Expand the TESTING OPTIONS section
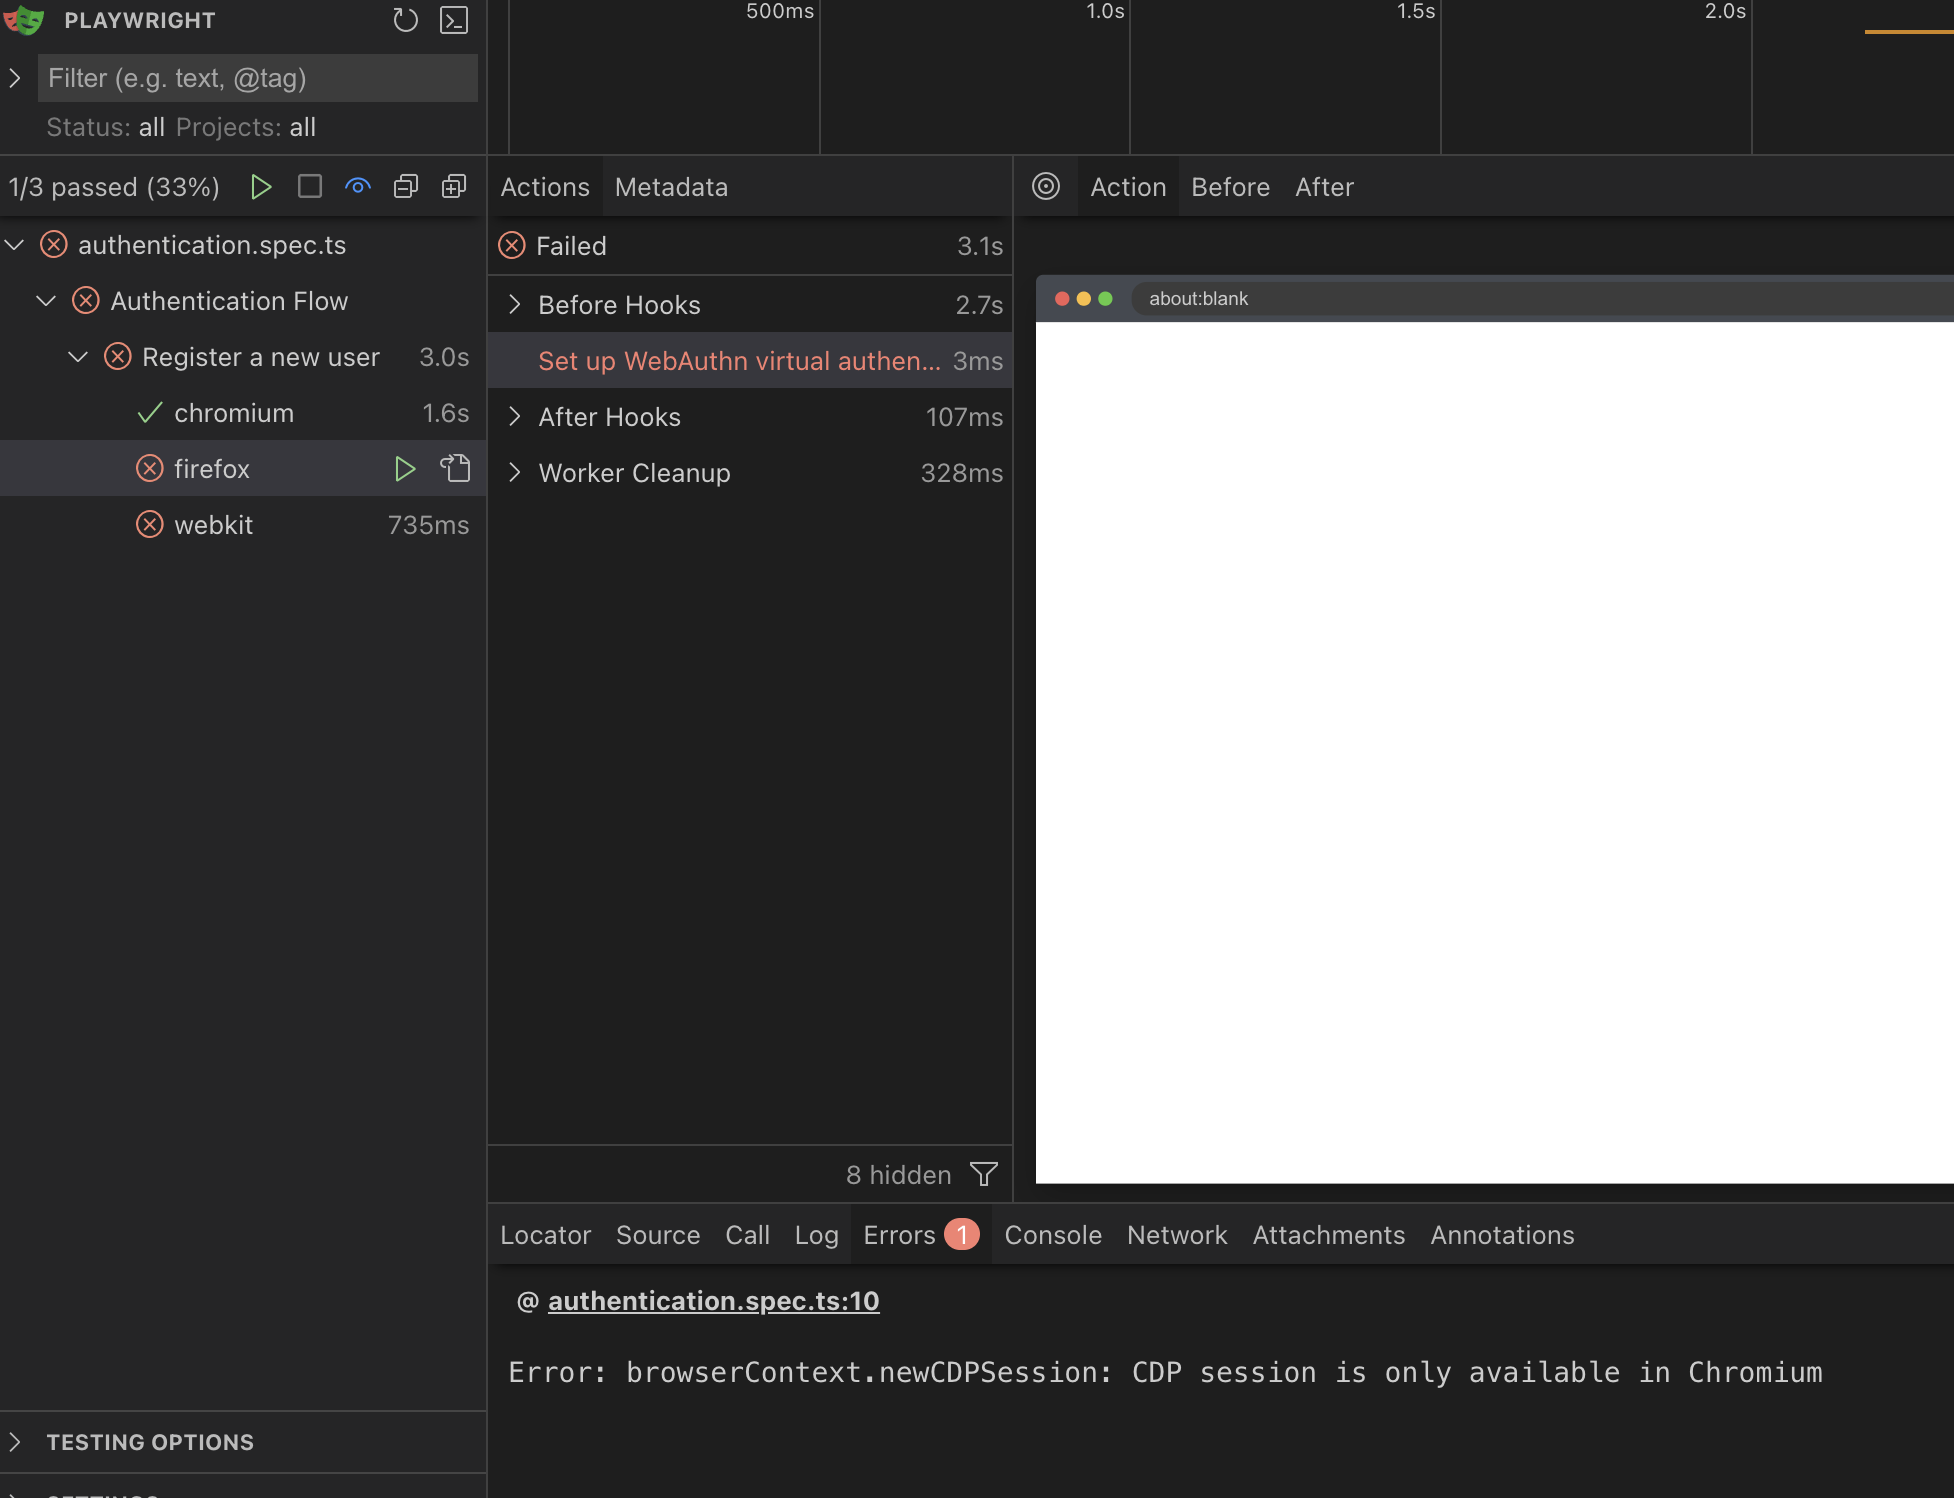1954x1498 pixels. (x=150, y=1441)
